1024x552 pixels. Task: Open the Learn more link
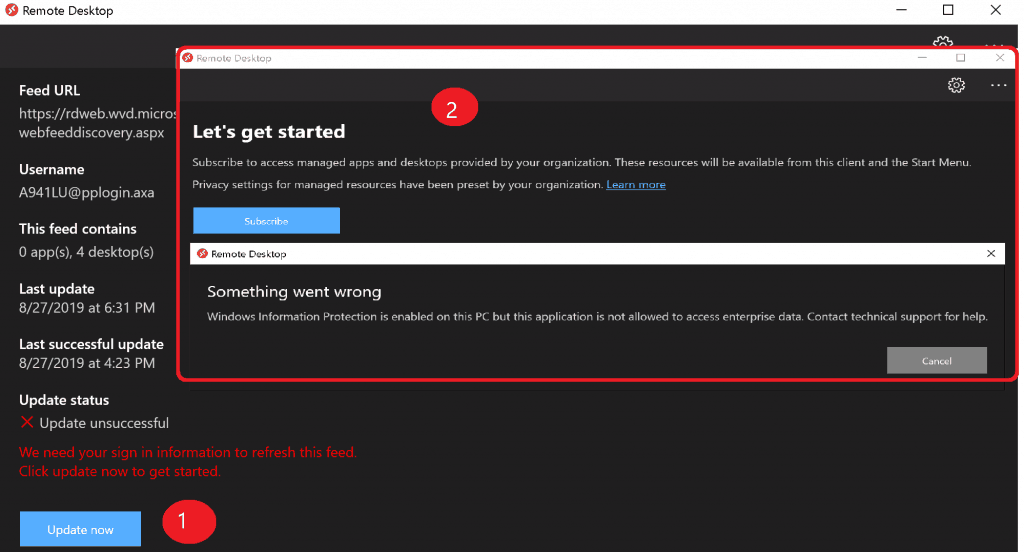tap(635, 185)
